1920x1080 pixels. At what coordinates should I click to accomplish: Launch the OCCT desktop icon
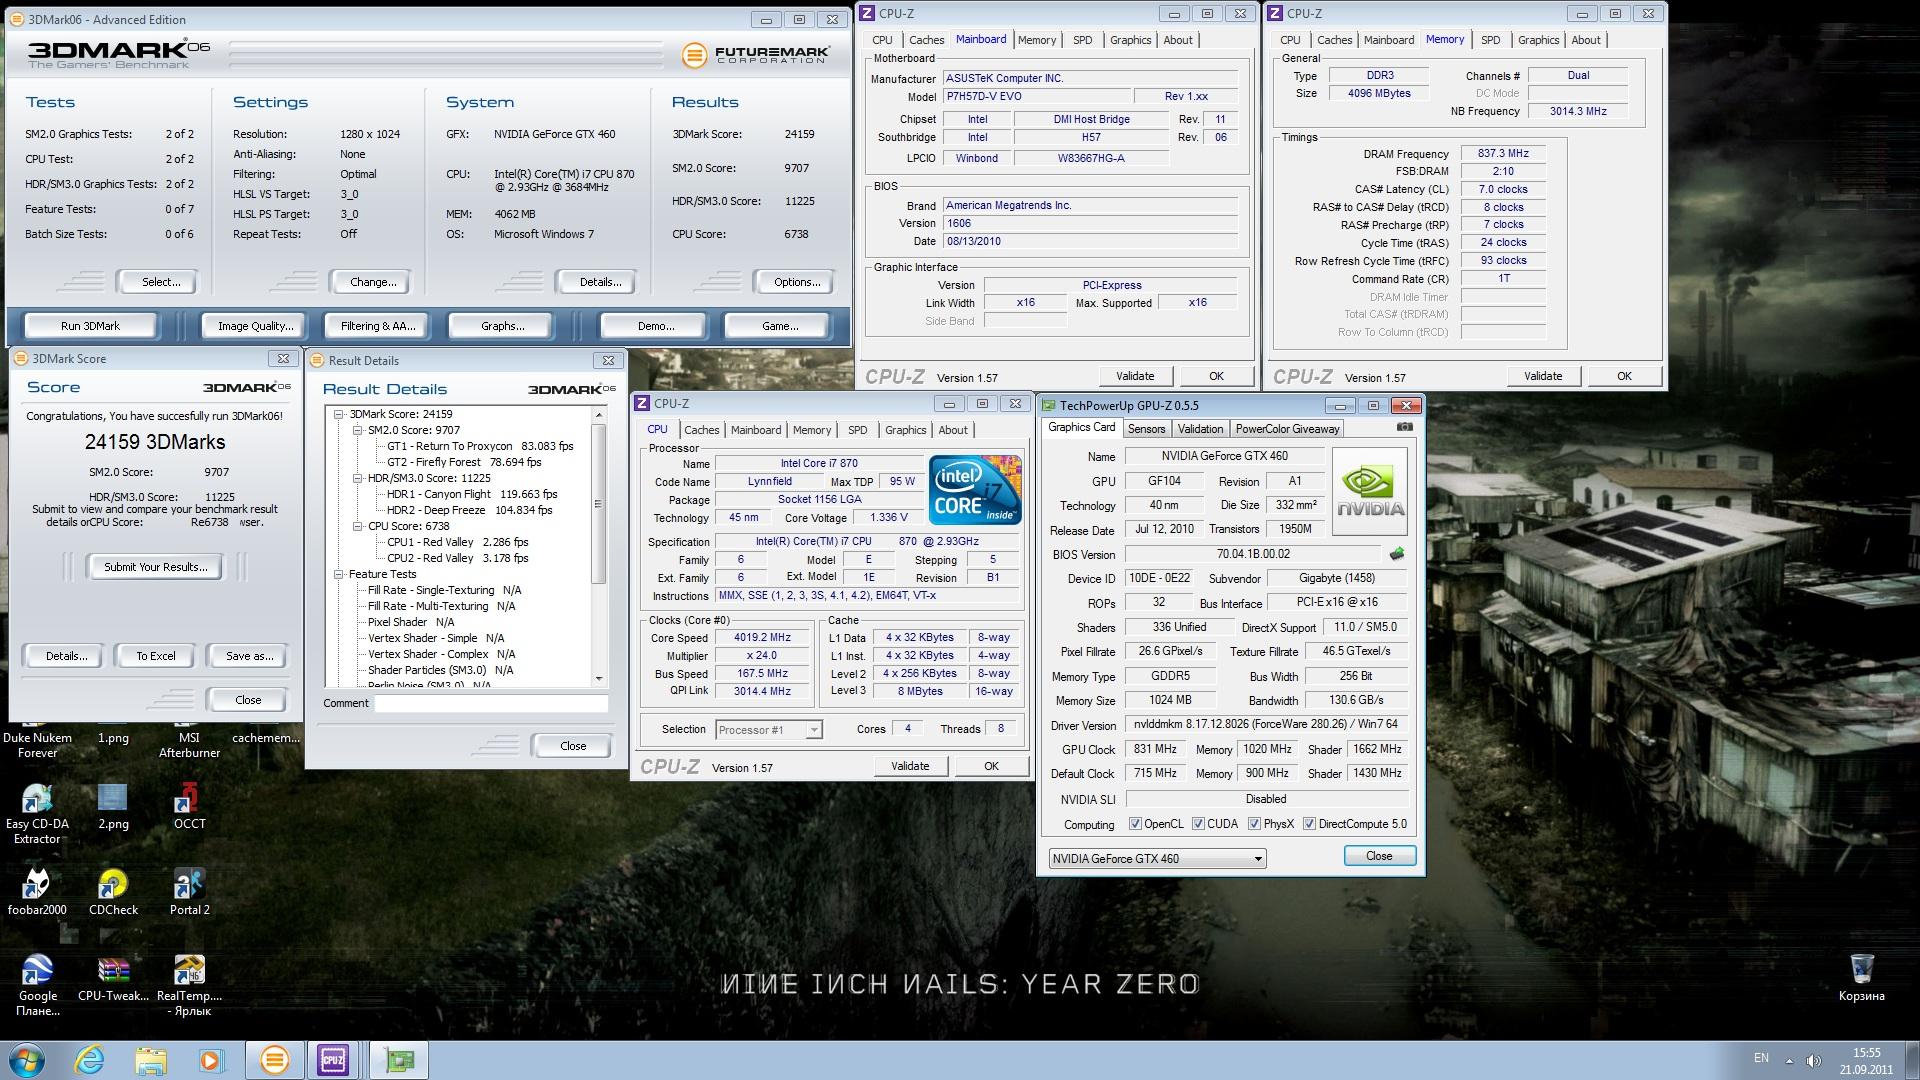tap(189, 808)
